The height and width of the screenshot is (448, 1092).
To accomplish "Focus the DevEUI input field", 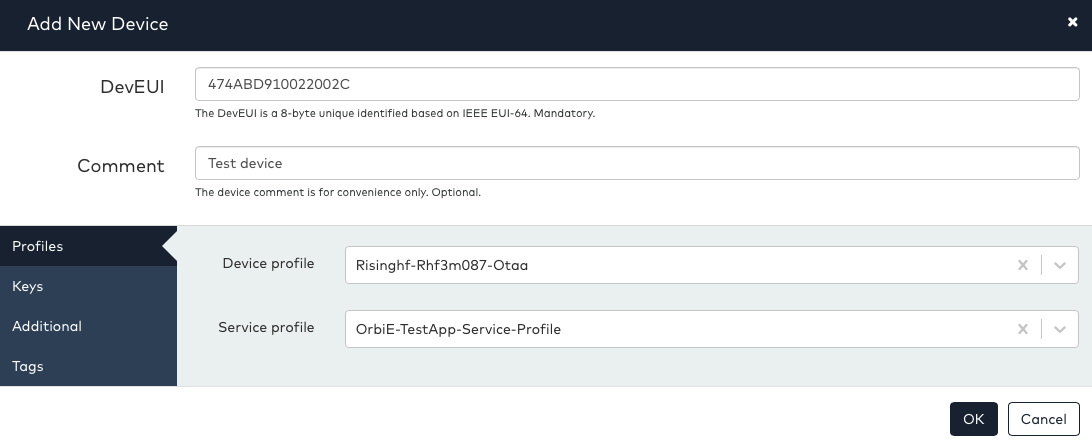I will pyautogui.click(x=637, y=84).
